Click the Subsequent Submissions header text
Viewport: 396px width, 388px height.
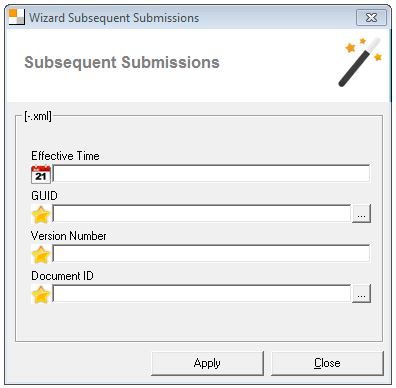[x=122, y=62]
